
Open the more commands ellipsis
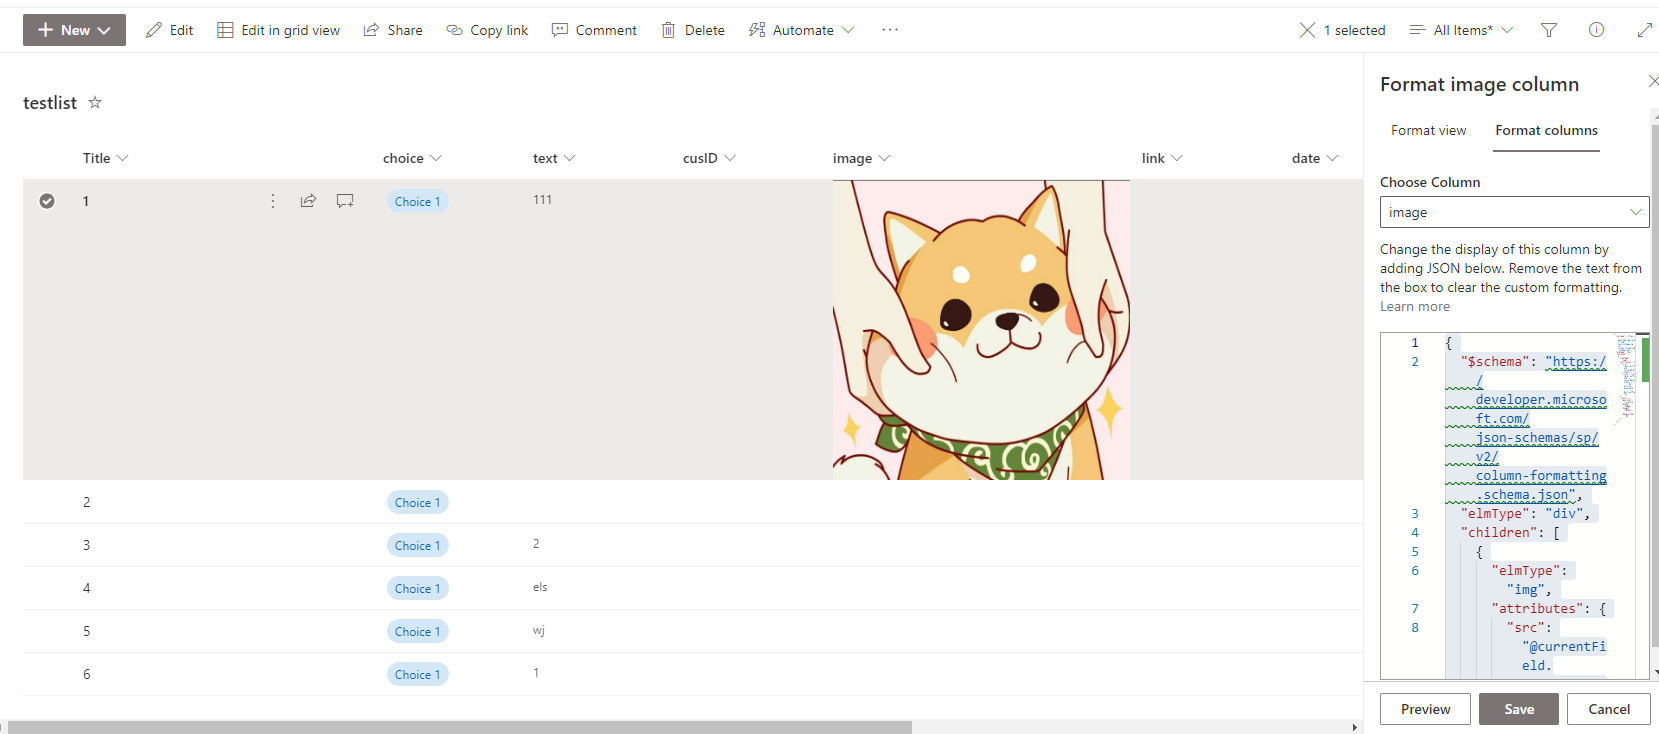890,30
